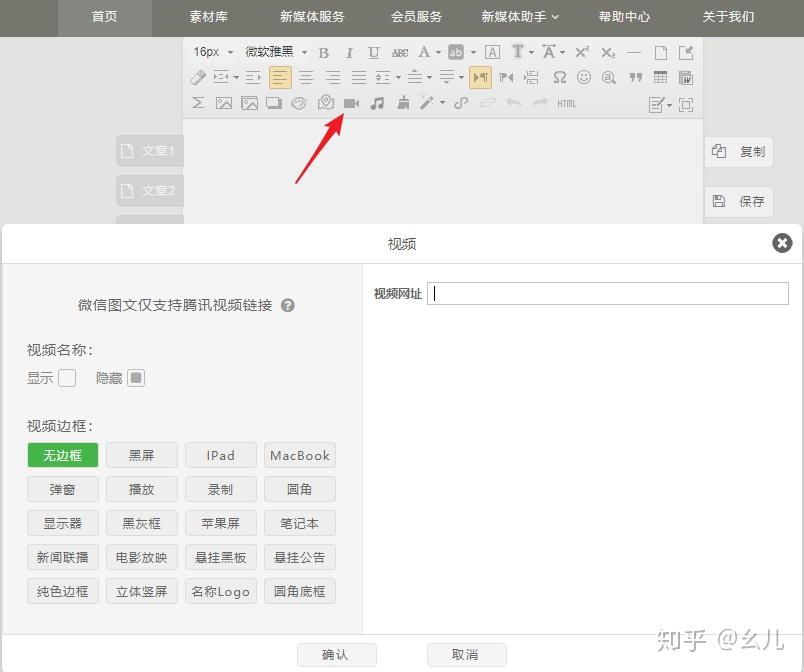Insert music with the note icon
Screen dimensions: 804x672
(377, 104)
